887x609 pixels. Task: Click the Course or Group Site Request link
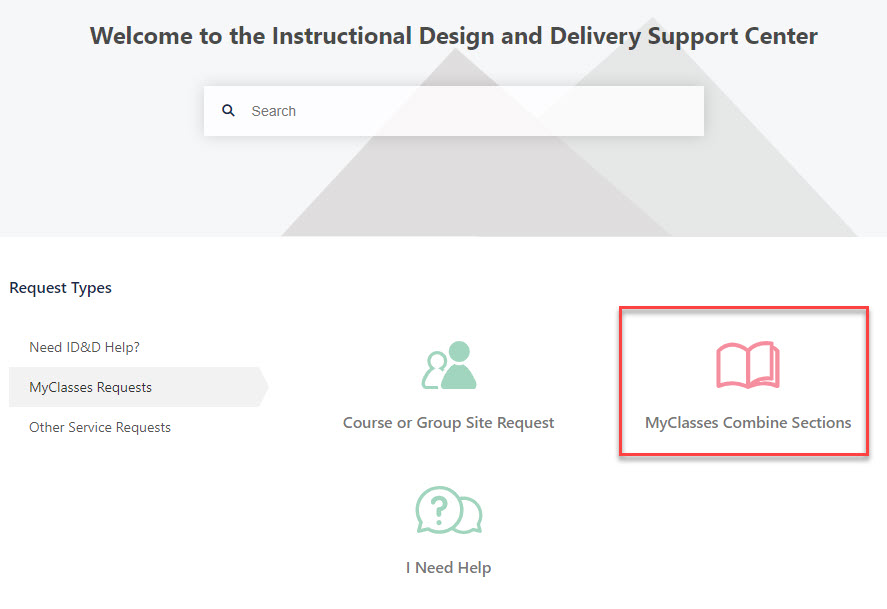pyautogui.click(x=448, y=422)
